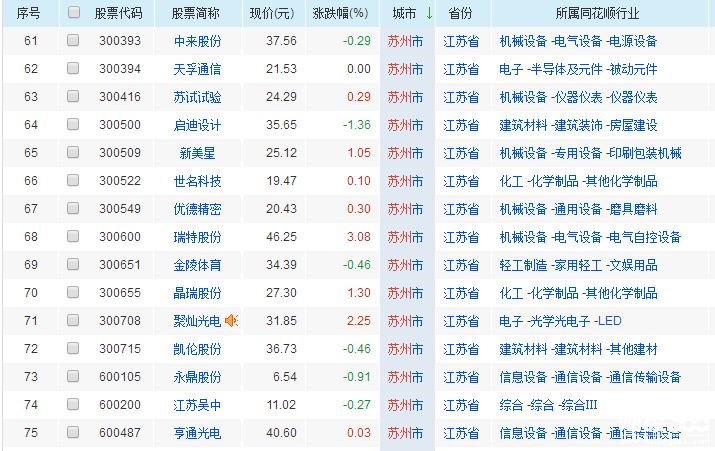Open stock link 金陵体育
The image size is (715, 451).
coord(197,265)
